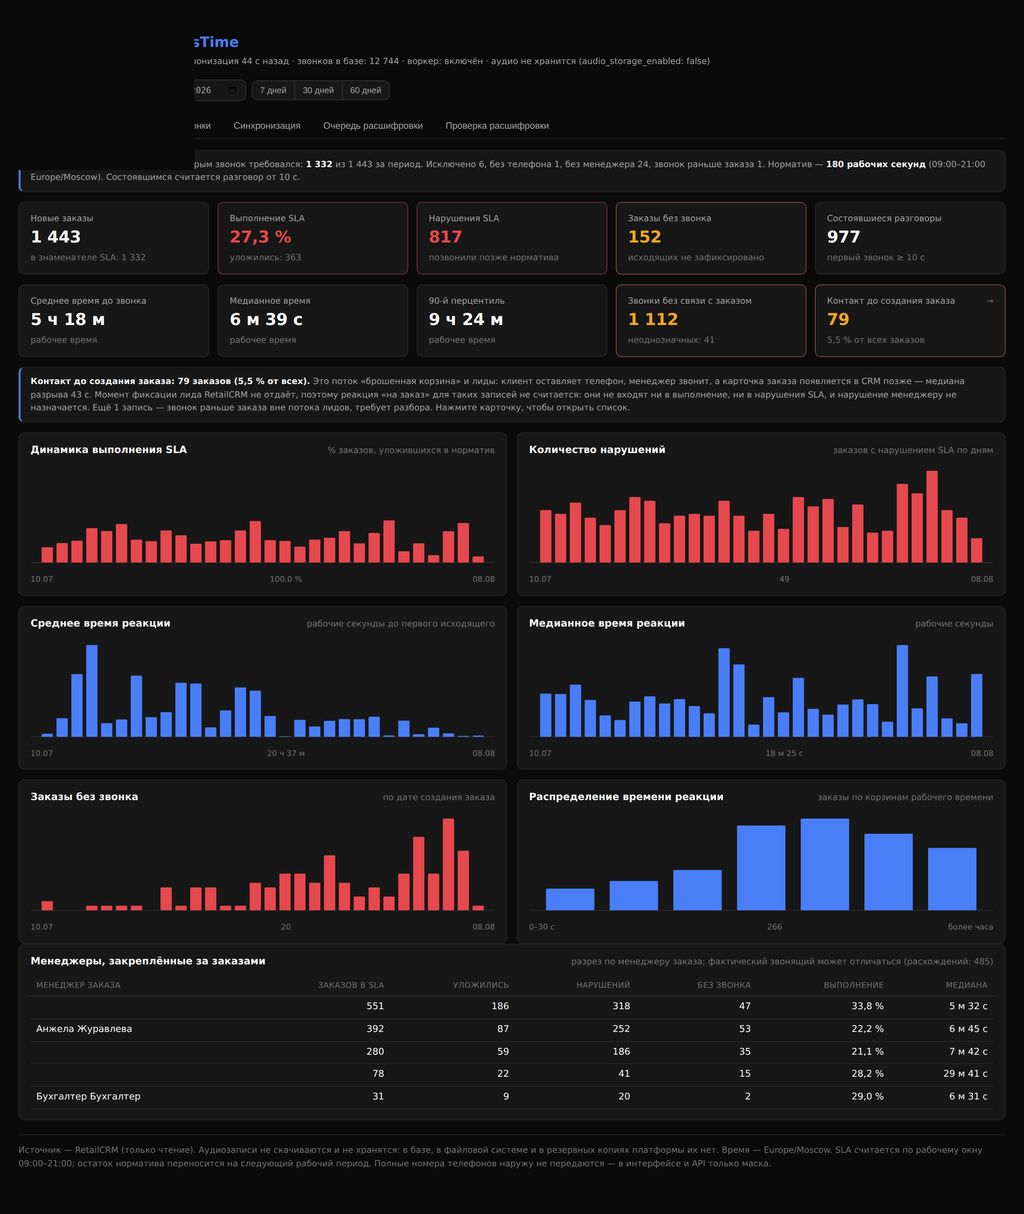Click the 20 ч 37 м label under average chart
The height and width of the screenshot is (1214, 1024).
pos(286,753)
